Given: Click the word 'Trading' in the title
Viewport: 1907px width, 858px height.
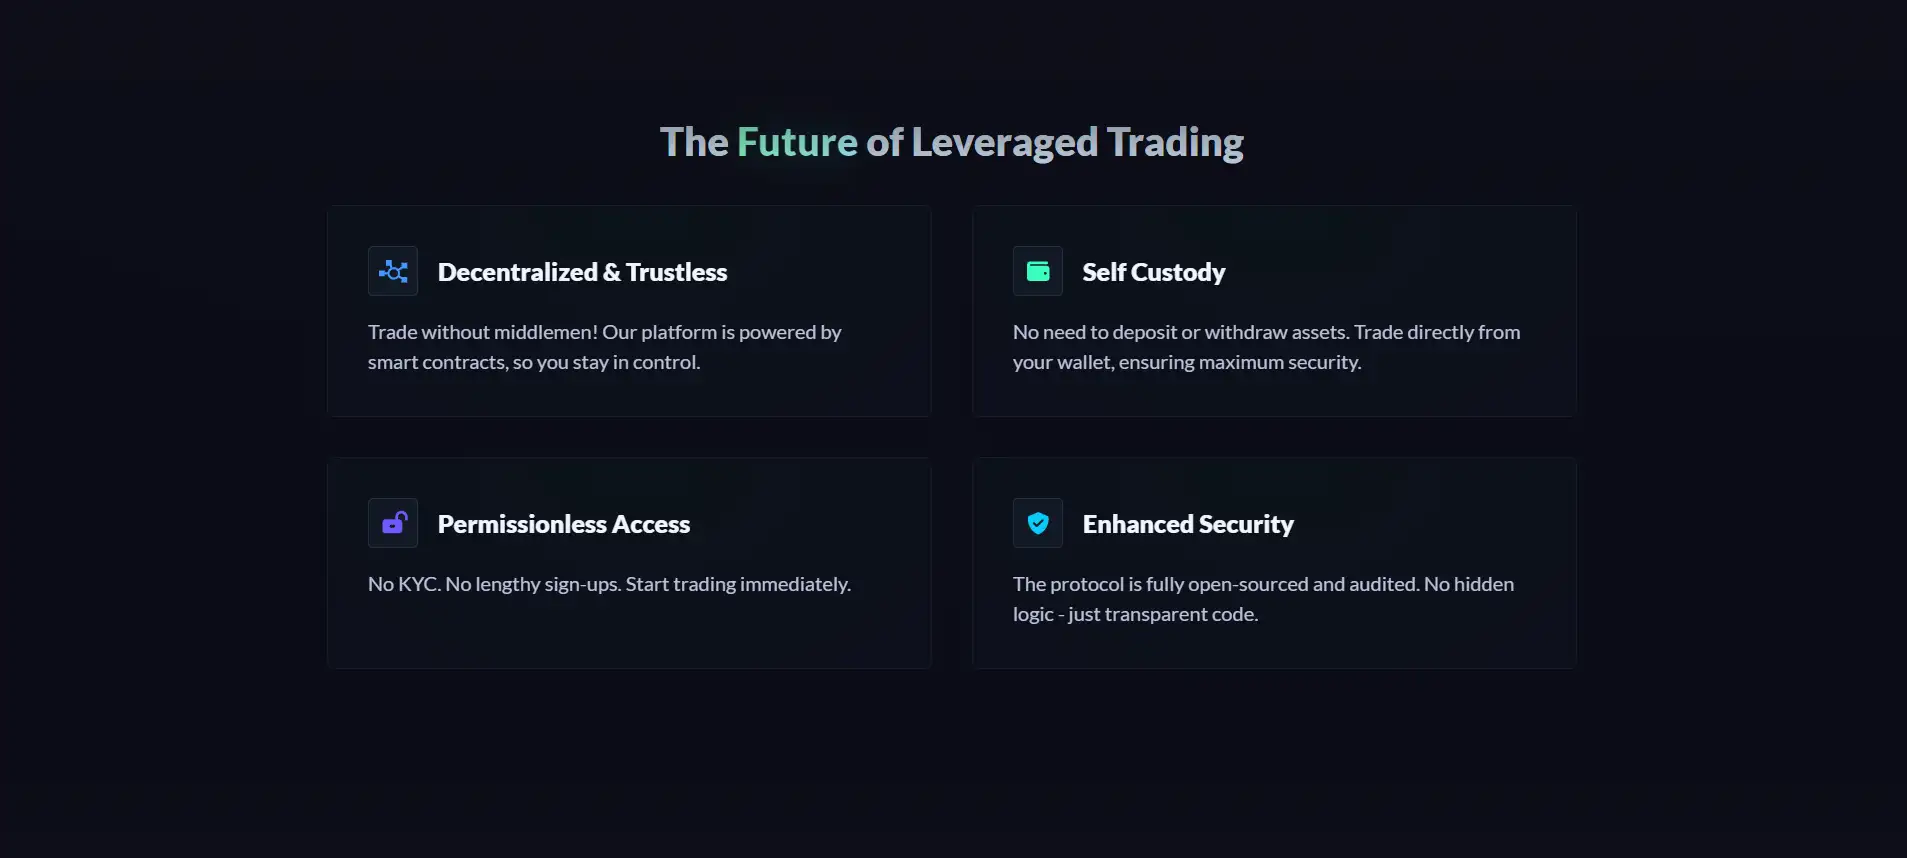Looking at the screenshot, I should [x=1174, y=142].
